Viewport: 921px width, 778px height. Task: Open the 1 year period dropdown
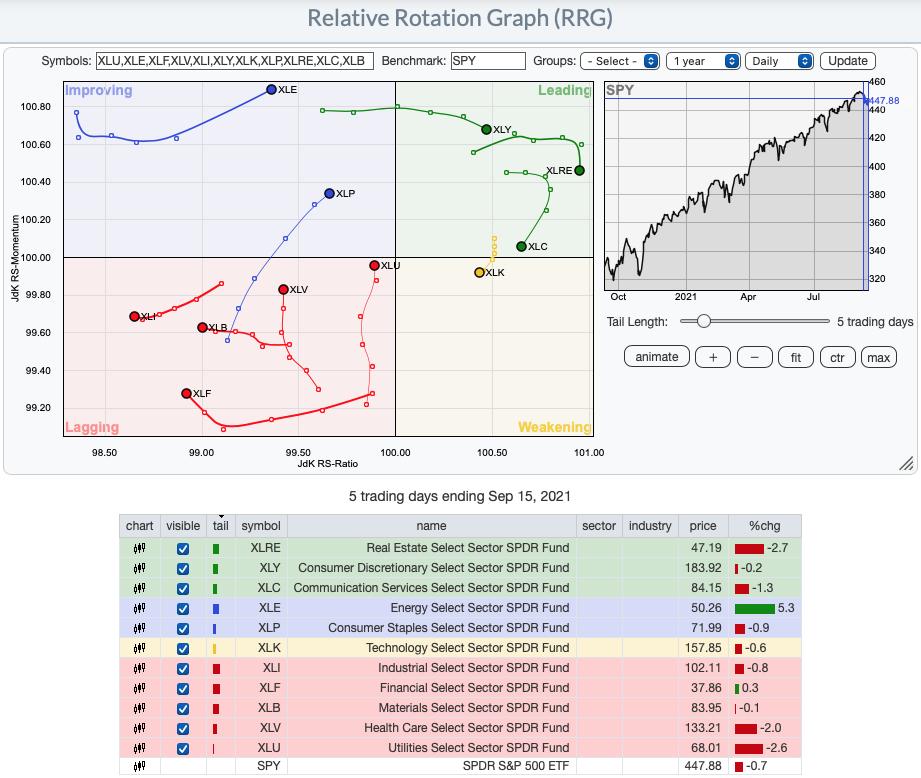coord(703,61)
